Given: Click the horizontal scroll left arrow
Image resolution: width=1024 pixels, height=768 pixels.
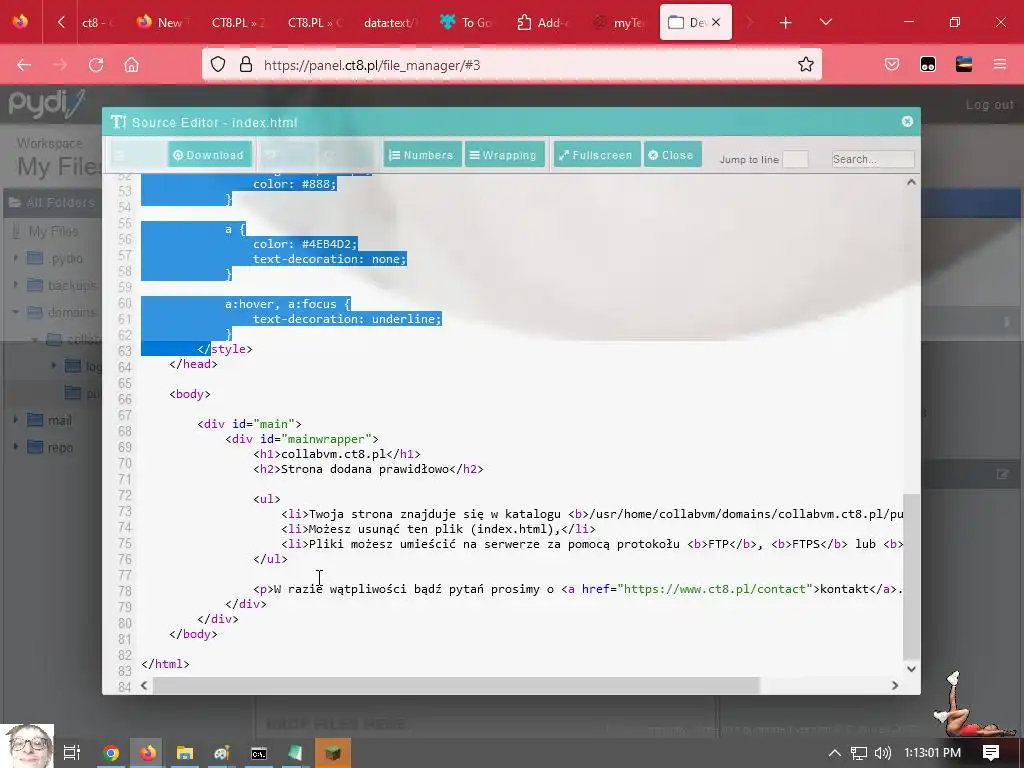Looking at the screenshot, I should 144,685.
